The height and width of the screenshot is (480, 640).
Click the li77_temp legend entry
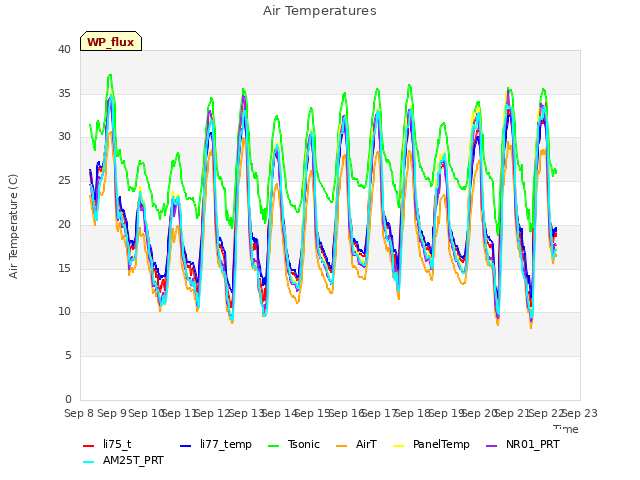(216, 444)
